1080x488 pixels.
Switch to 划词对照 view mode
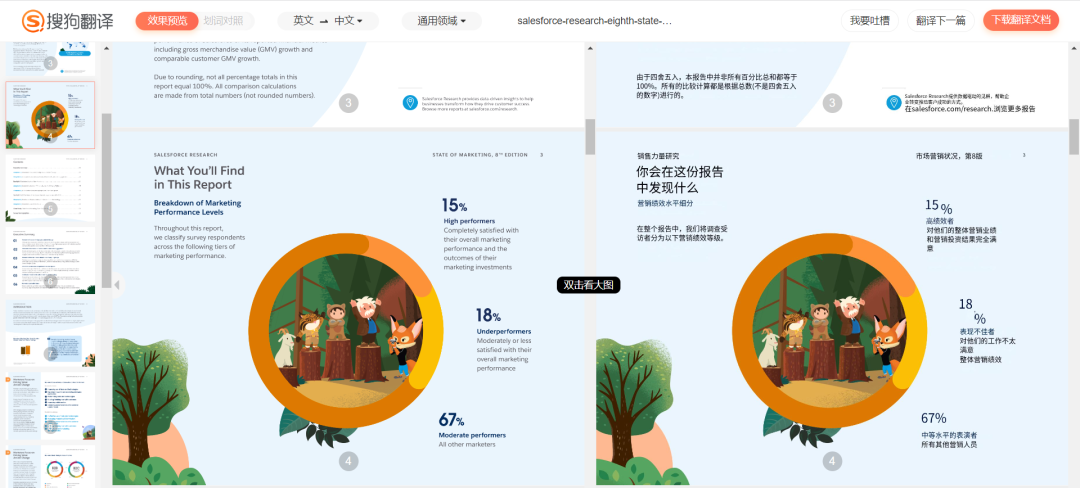[x=223, y=21]
